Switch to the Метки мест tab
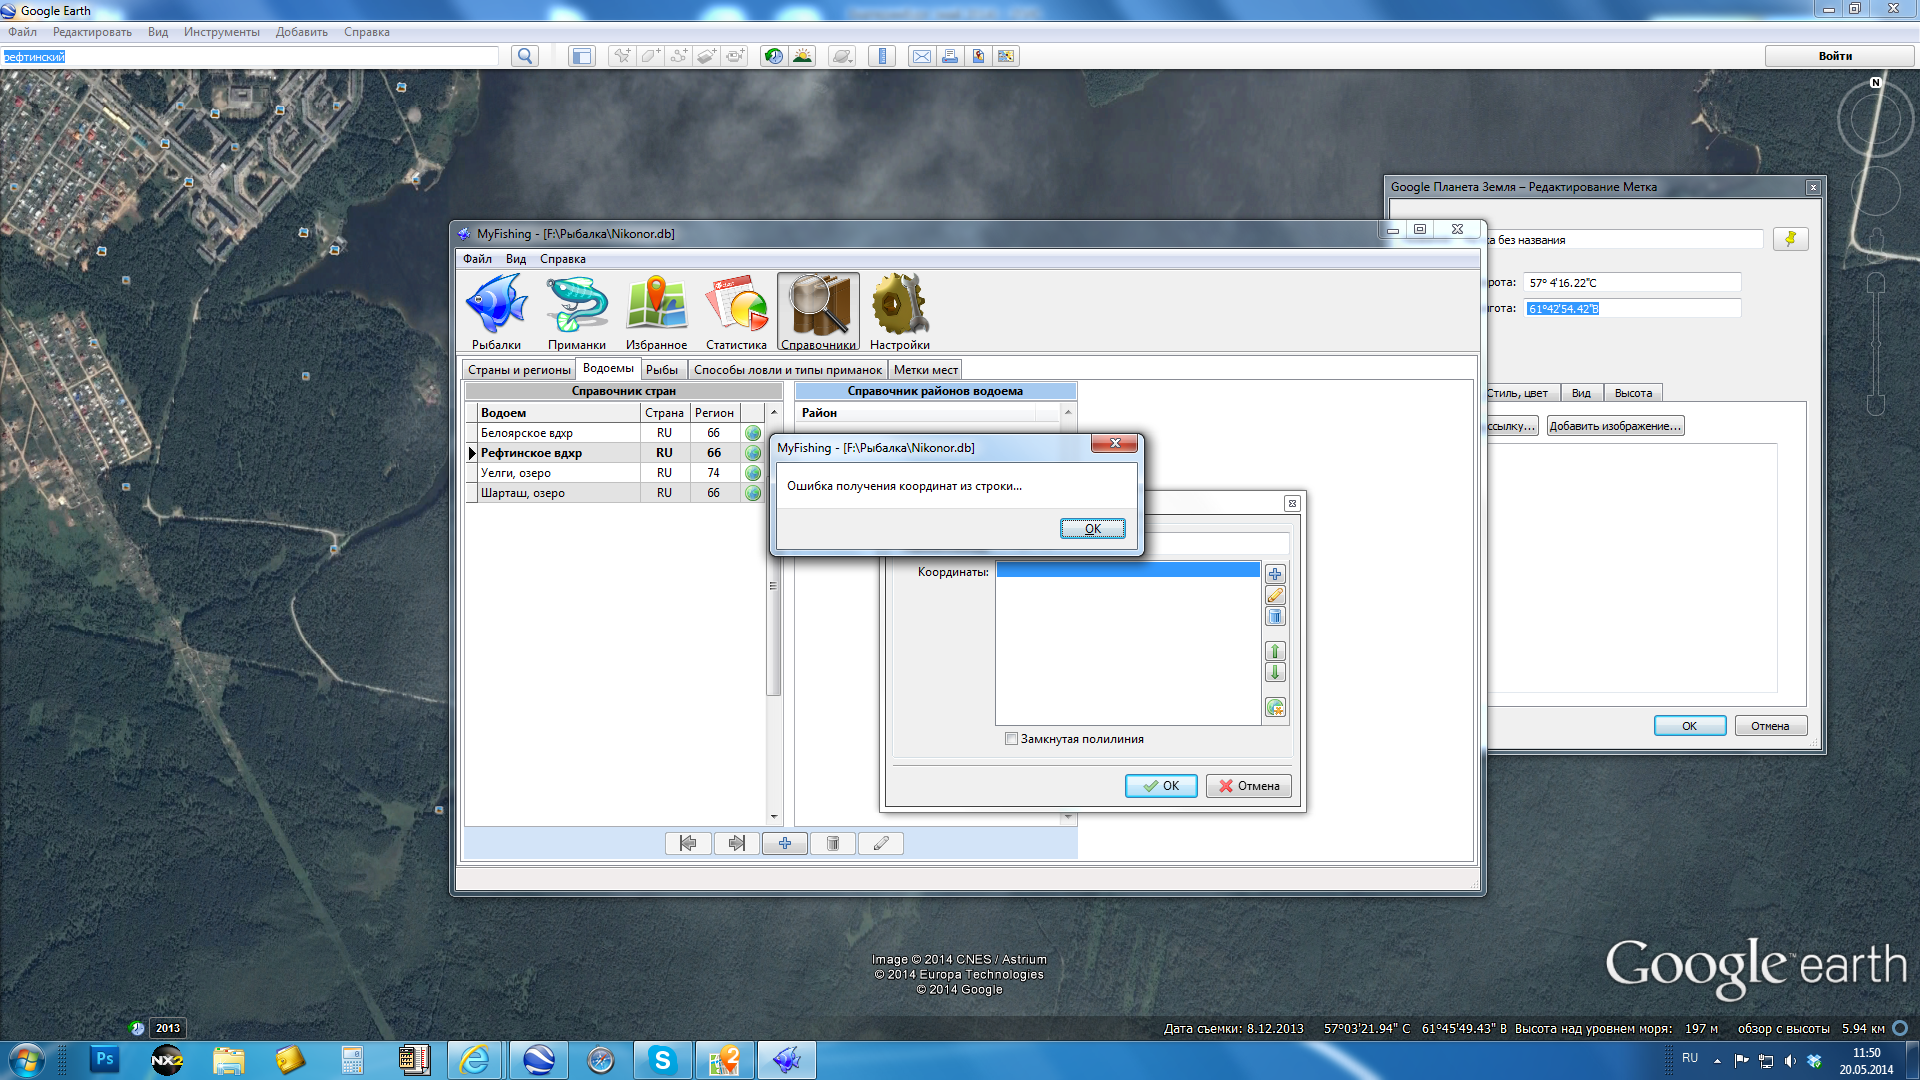This screenshot has height=1080, width=1920. [x=926, y=370]
